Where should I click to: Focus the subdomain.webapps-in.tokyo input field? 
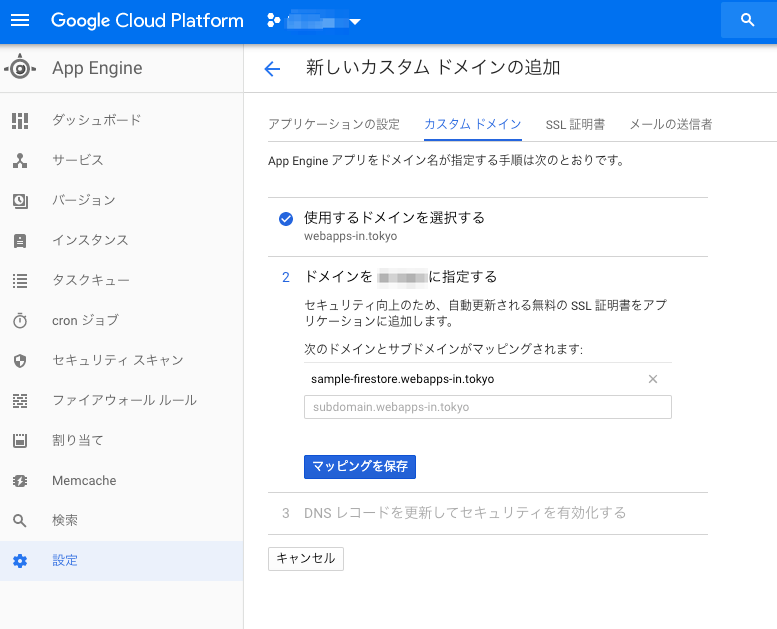[488, 407]
